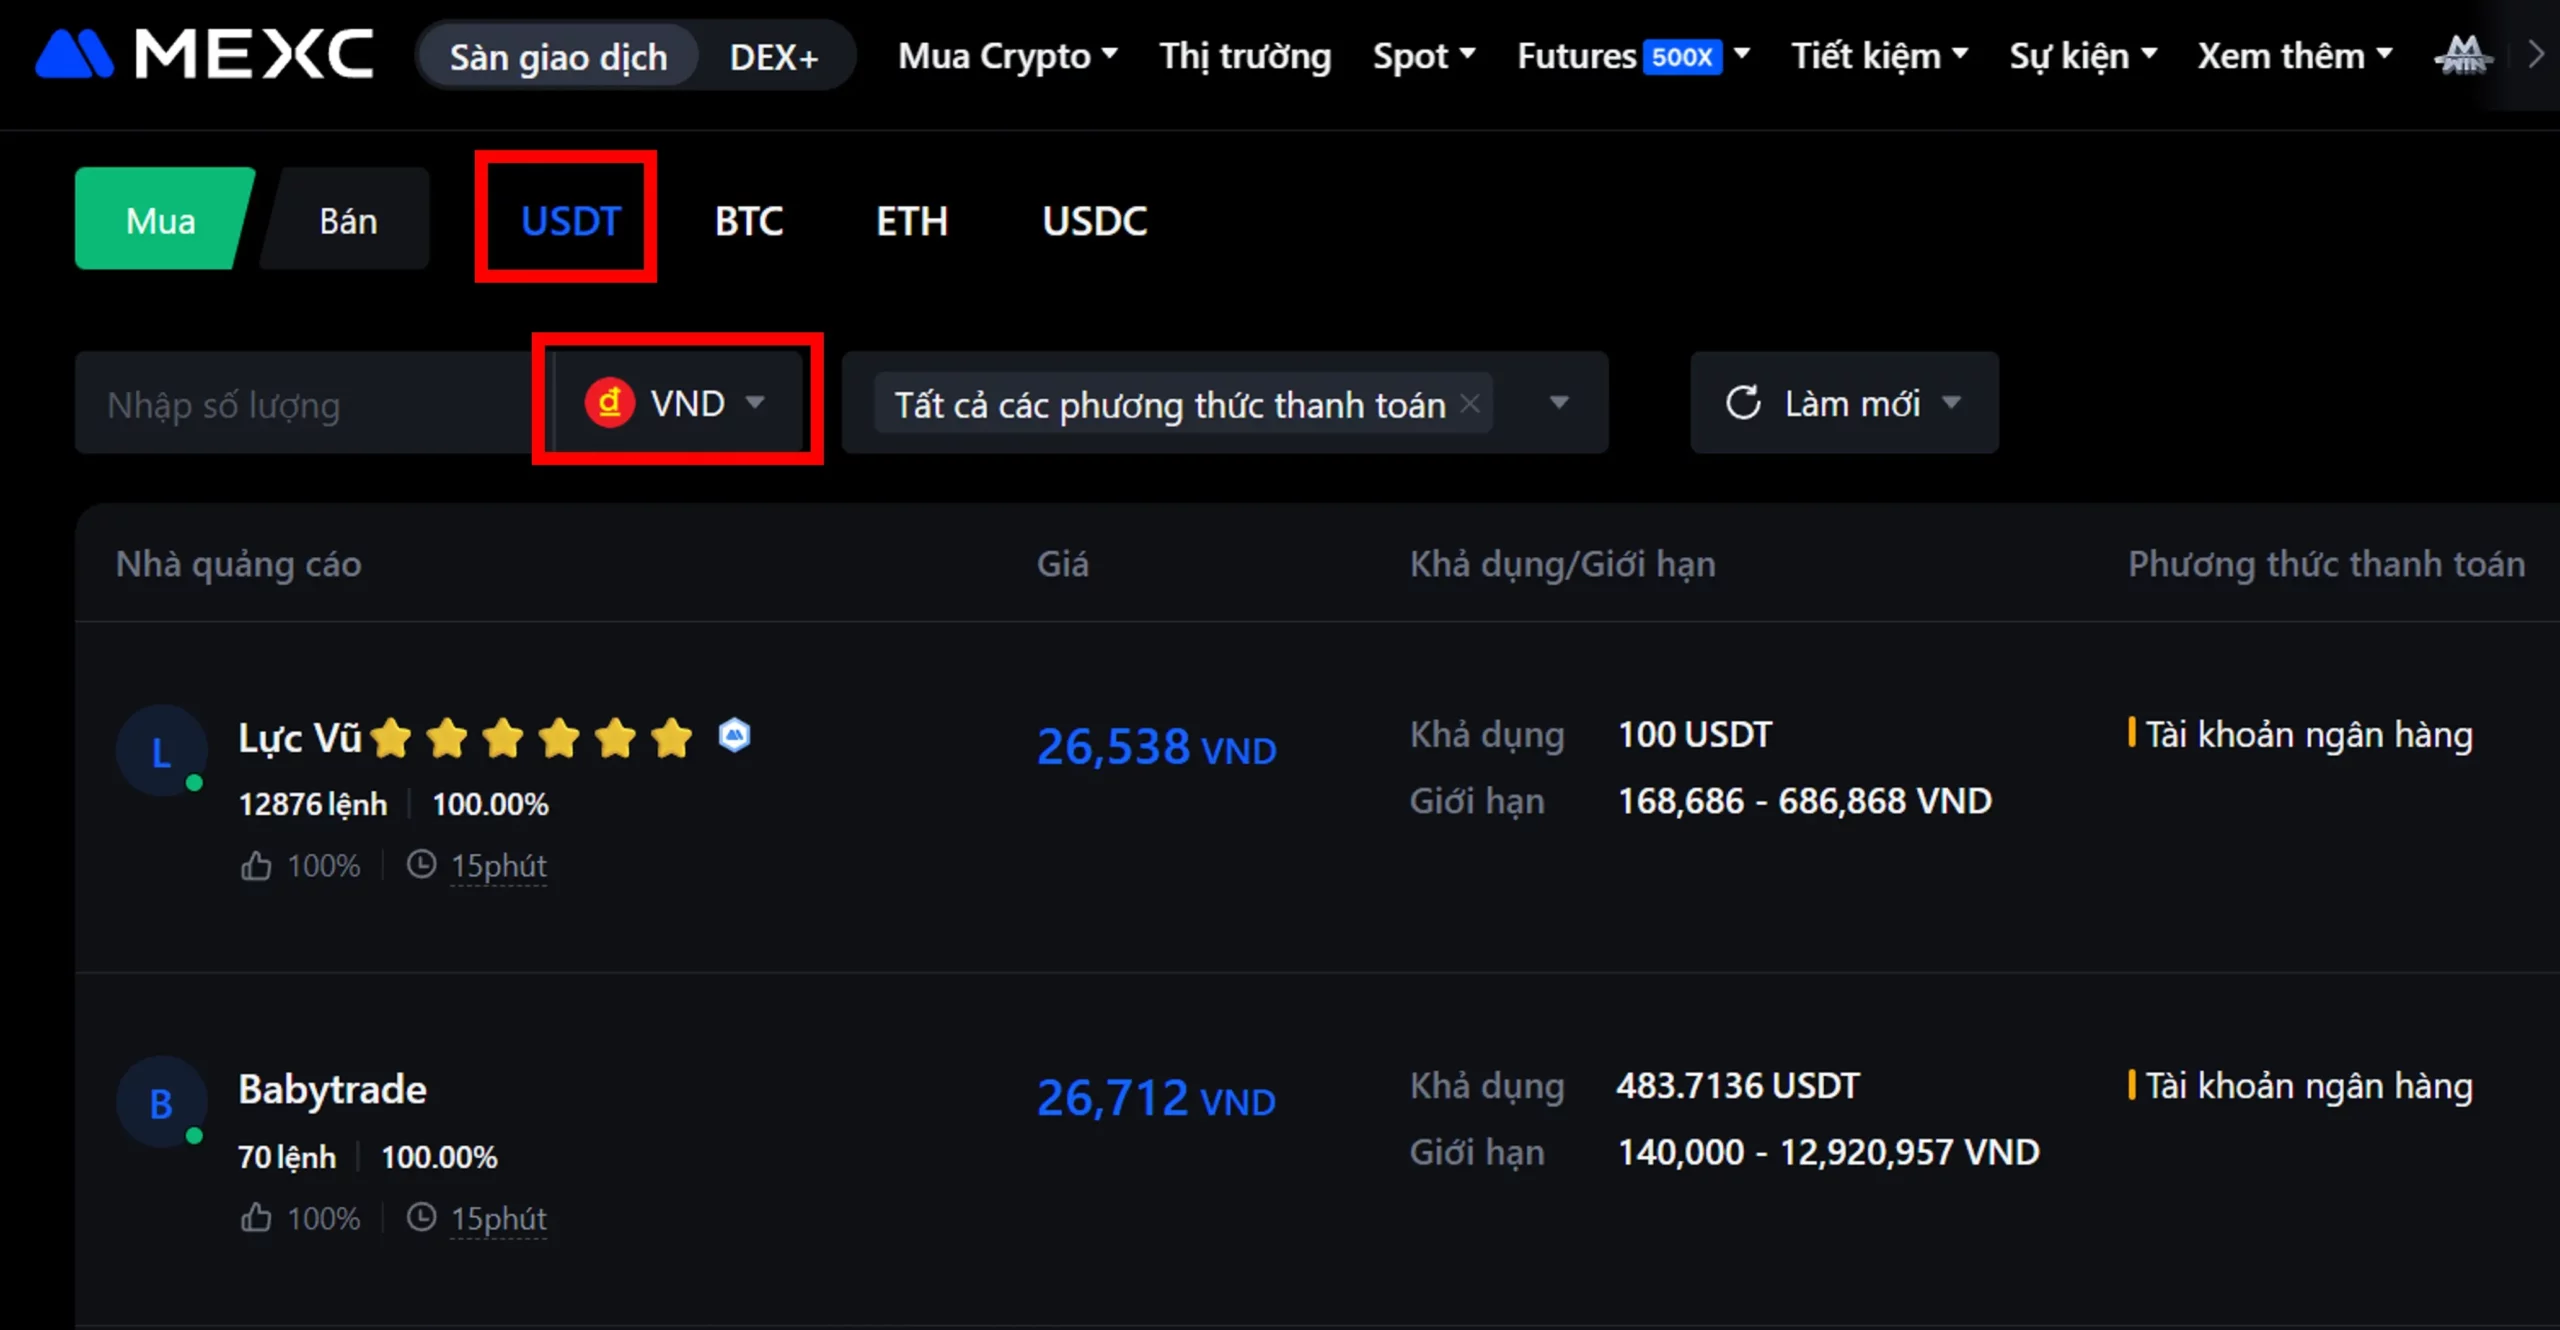The width and height of the screenshot is (2560, 1330).
Task: Toggle to Sàn giao dịch exchange
Action: [558, 56]
